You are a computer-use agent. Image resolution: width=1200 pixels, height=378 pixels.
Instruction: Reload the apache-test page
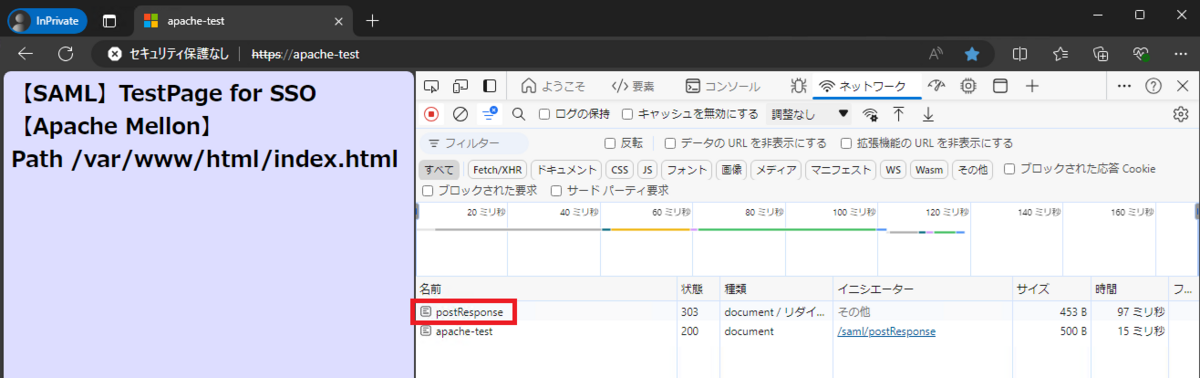65,54
